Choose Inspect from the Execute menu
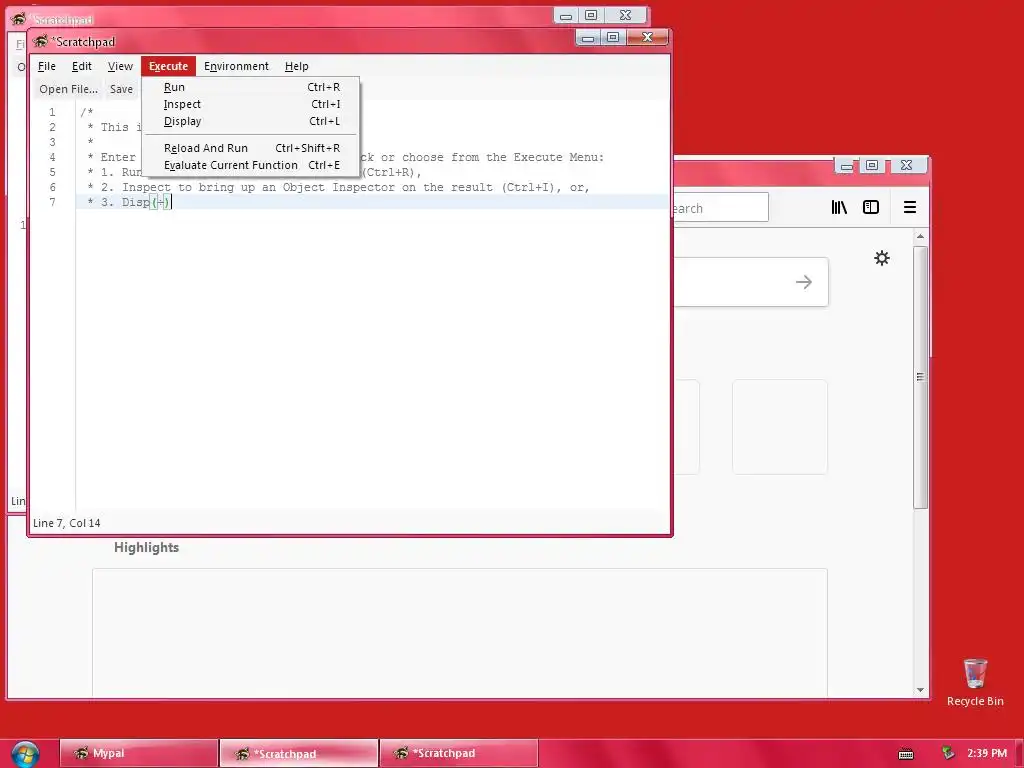Screen dimensions: 1024x768 (251, 104)
